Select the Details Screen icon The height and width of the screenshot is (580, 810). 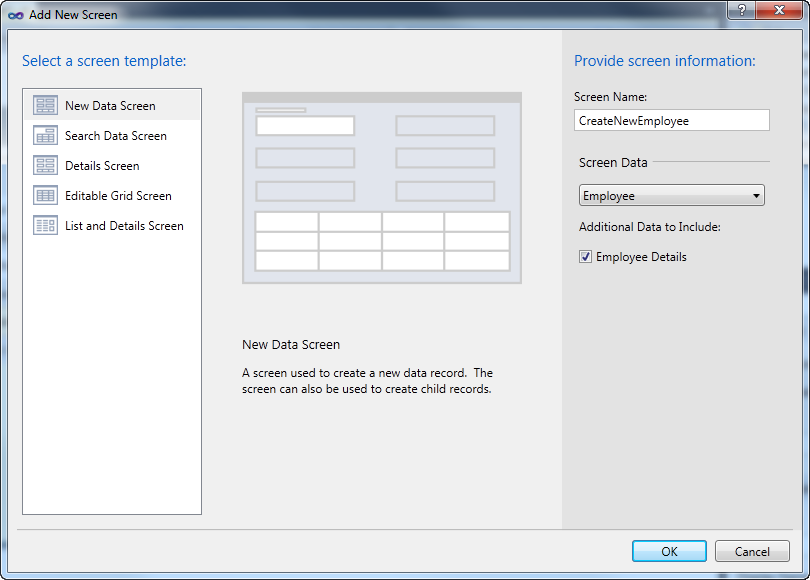point(45,164)
